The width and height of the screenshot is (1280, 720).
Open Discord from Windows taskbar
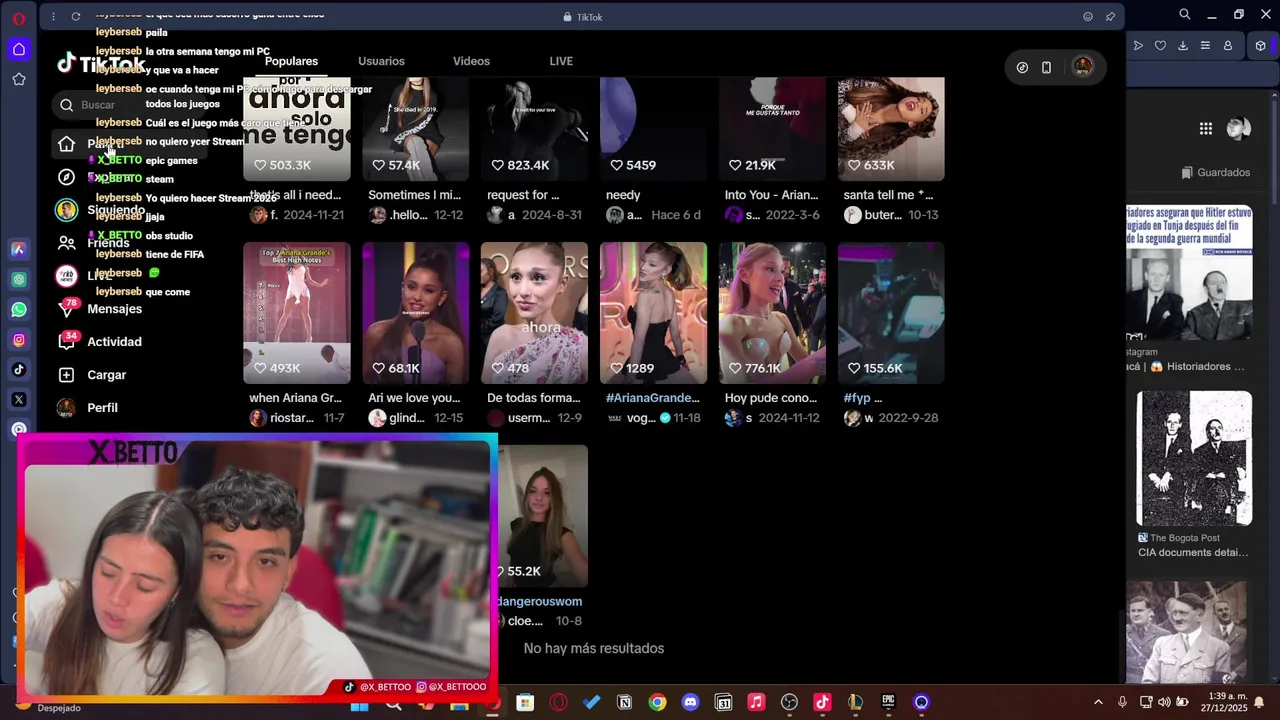tap(690, 702)
